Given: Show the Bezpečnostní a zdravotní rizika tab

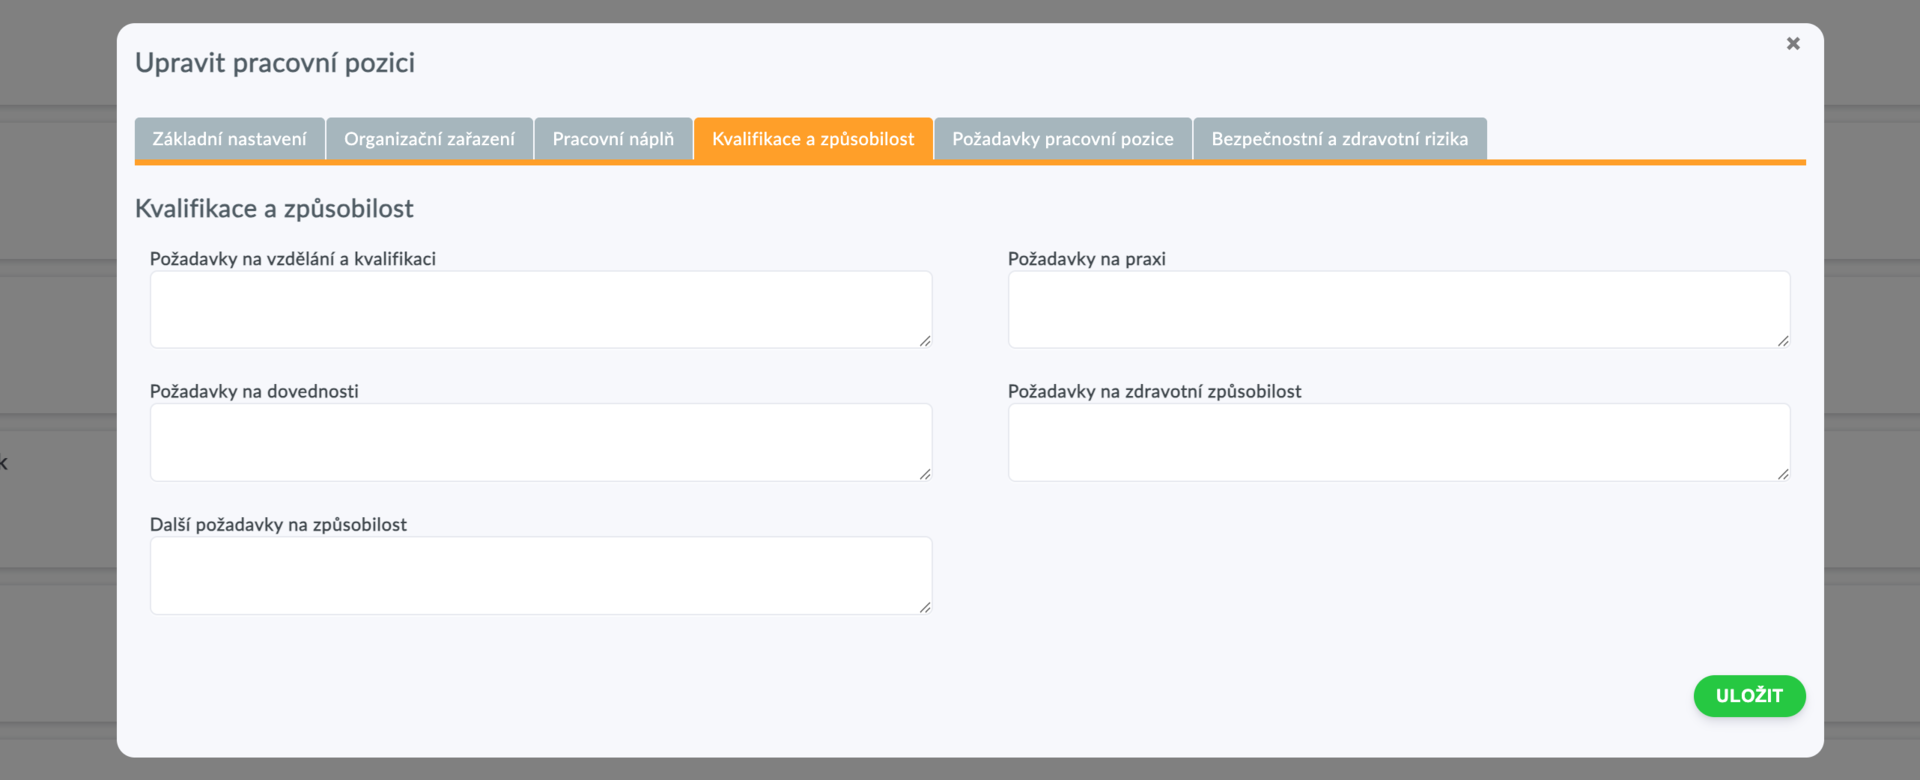Looking at the screenshot, I should click(1339, 139).
